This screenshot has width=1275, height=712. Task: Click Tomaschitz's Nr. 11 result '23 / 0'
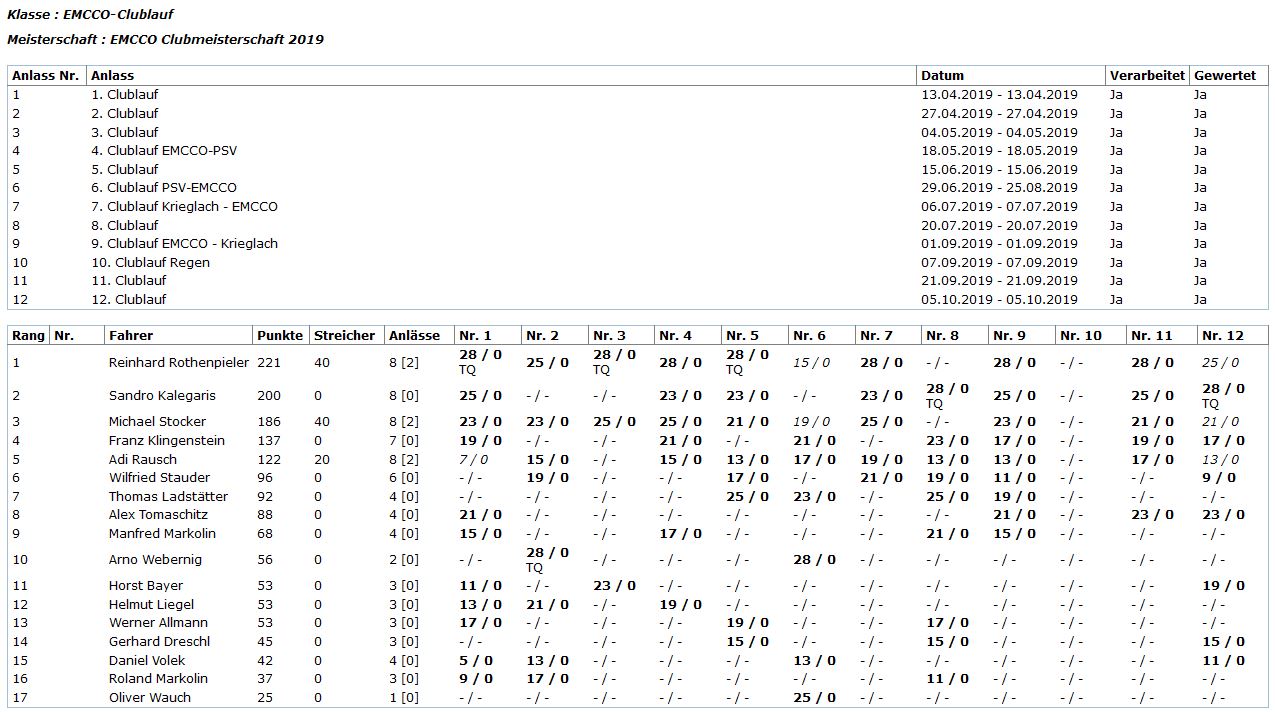(x=1152, y=515)
